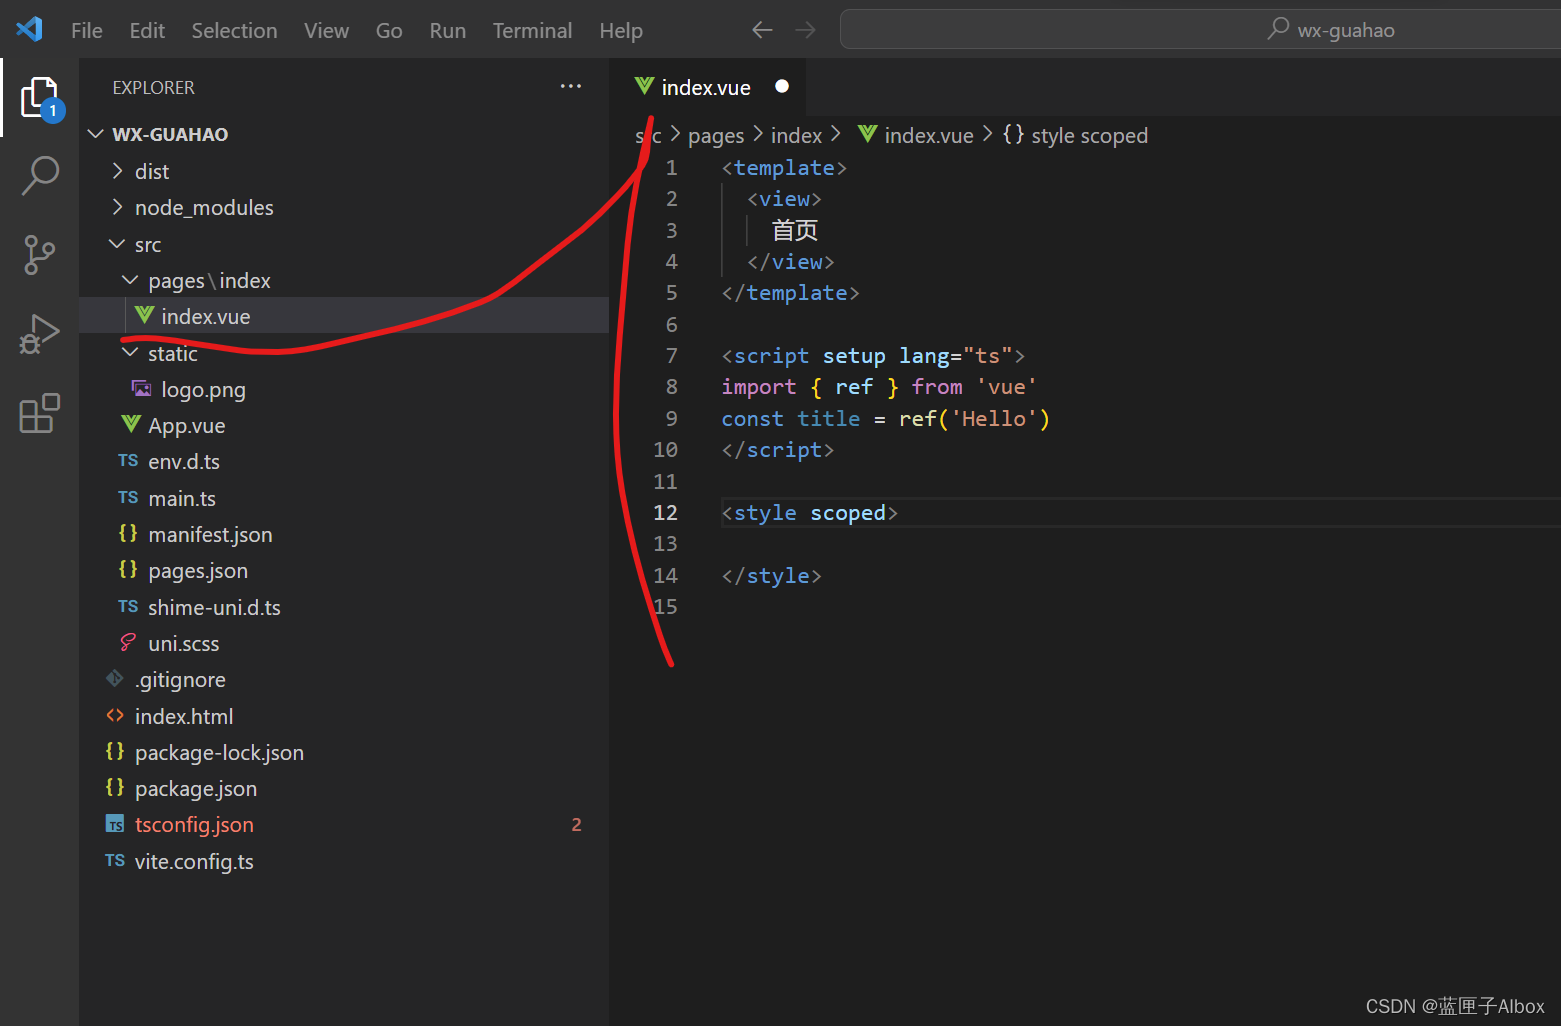This screenshot has width=1561, height=1026.
Task: Click the 'Hello' string in the code
Action: [994, 418]
